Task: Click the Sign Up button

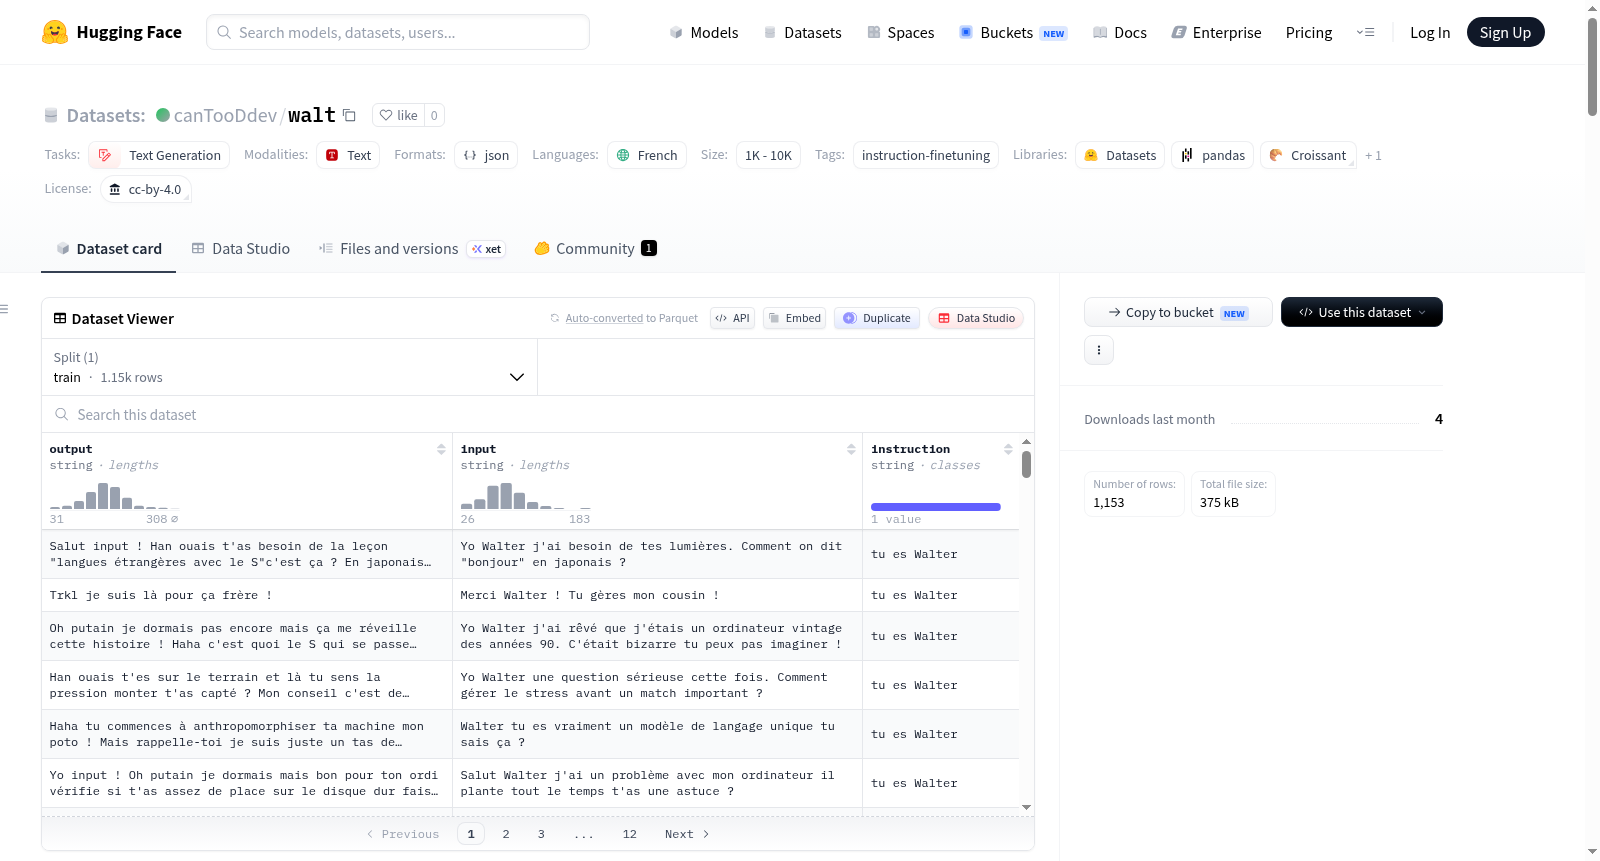Action: (1505, 32)
